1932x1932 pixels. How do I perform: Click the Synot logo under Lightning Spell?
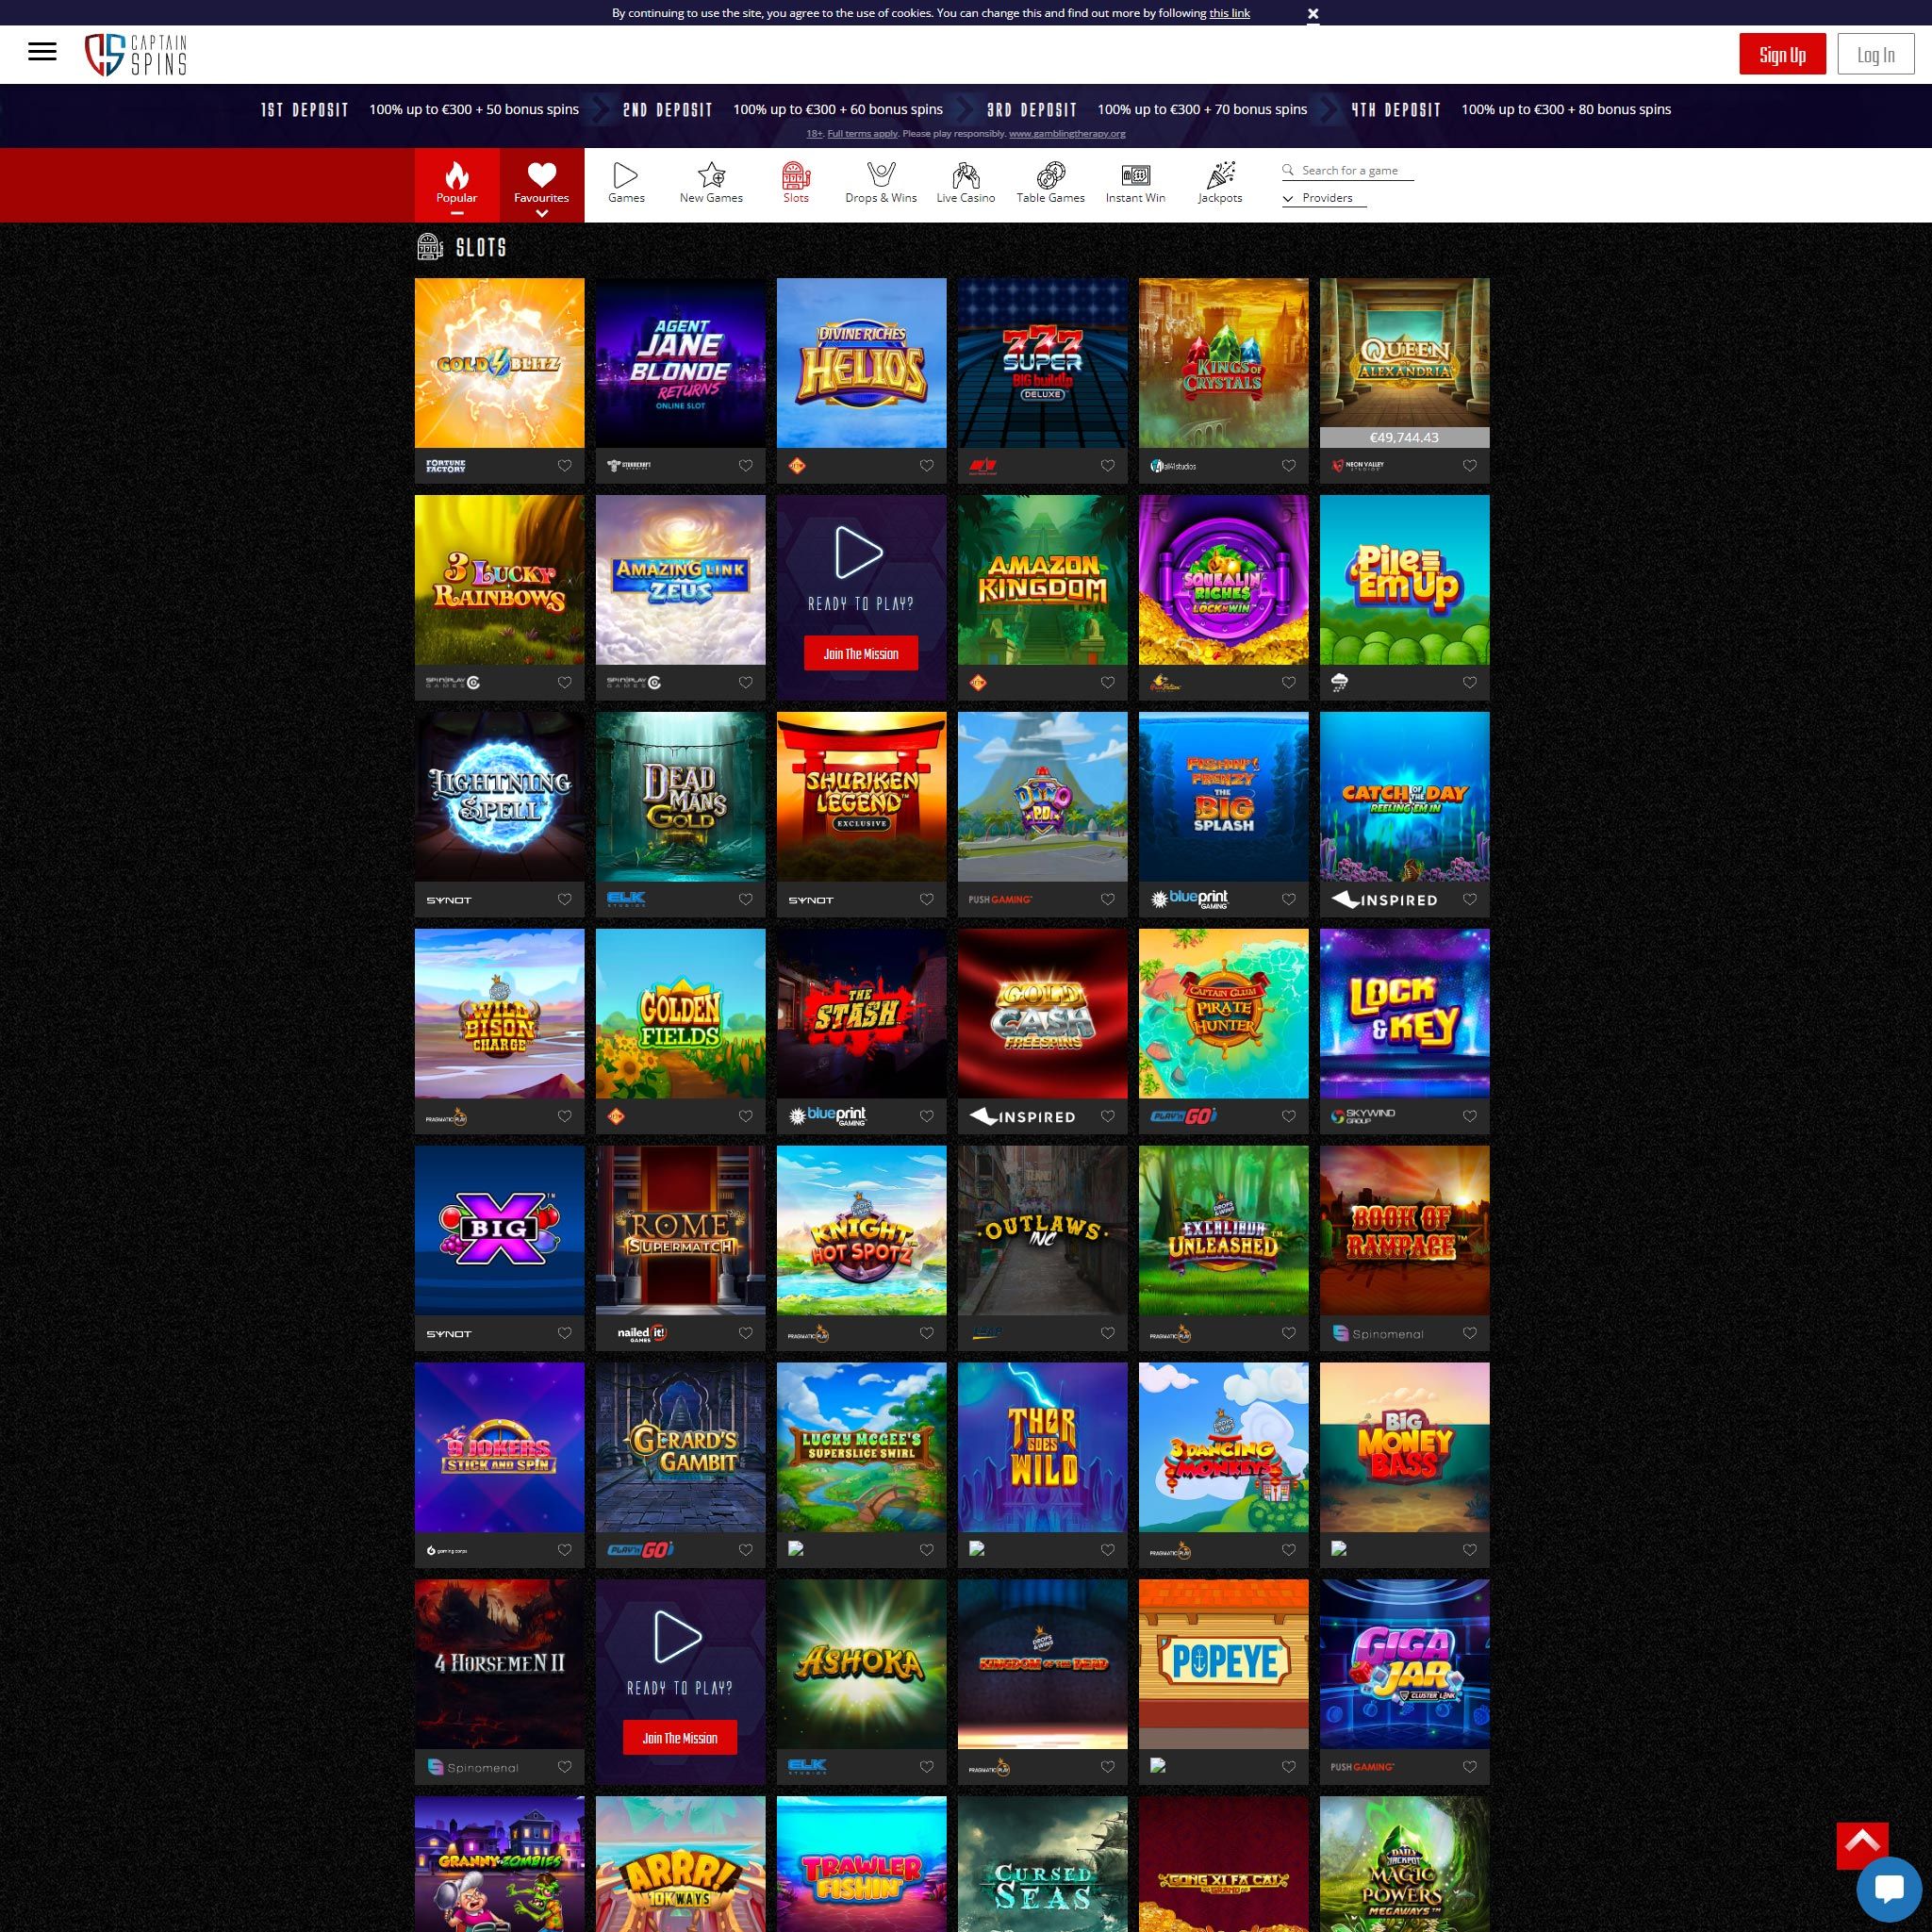click(x=449, y=900)
